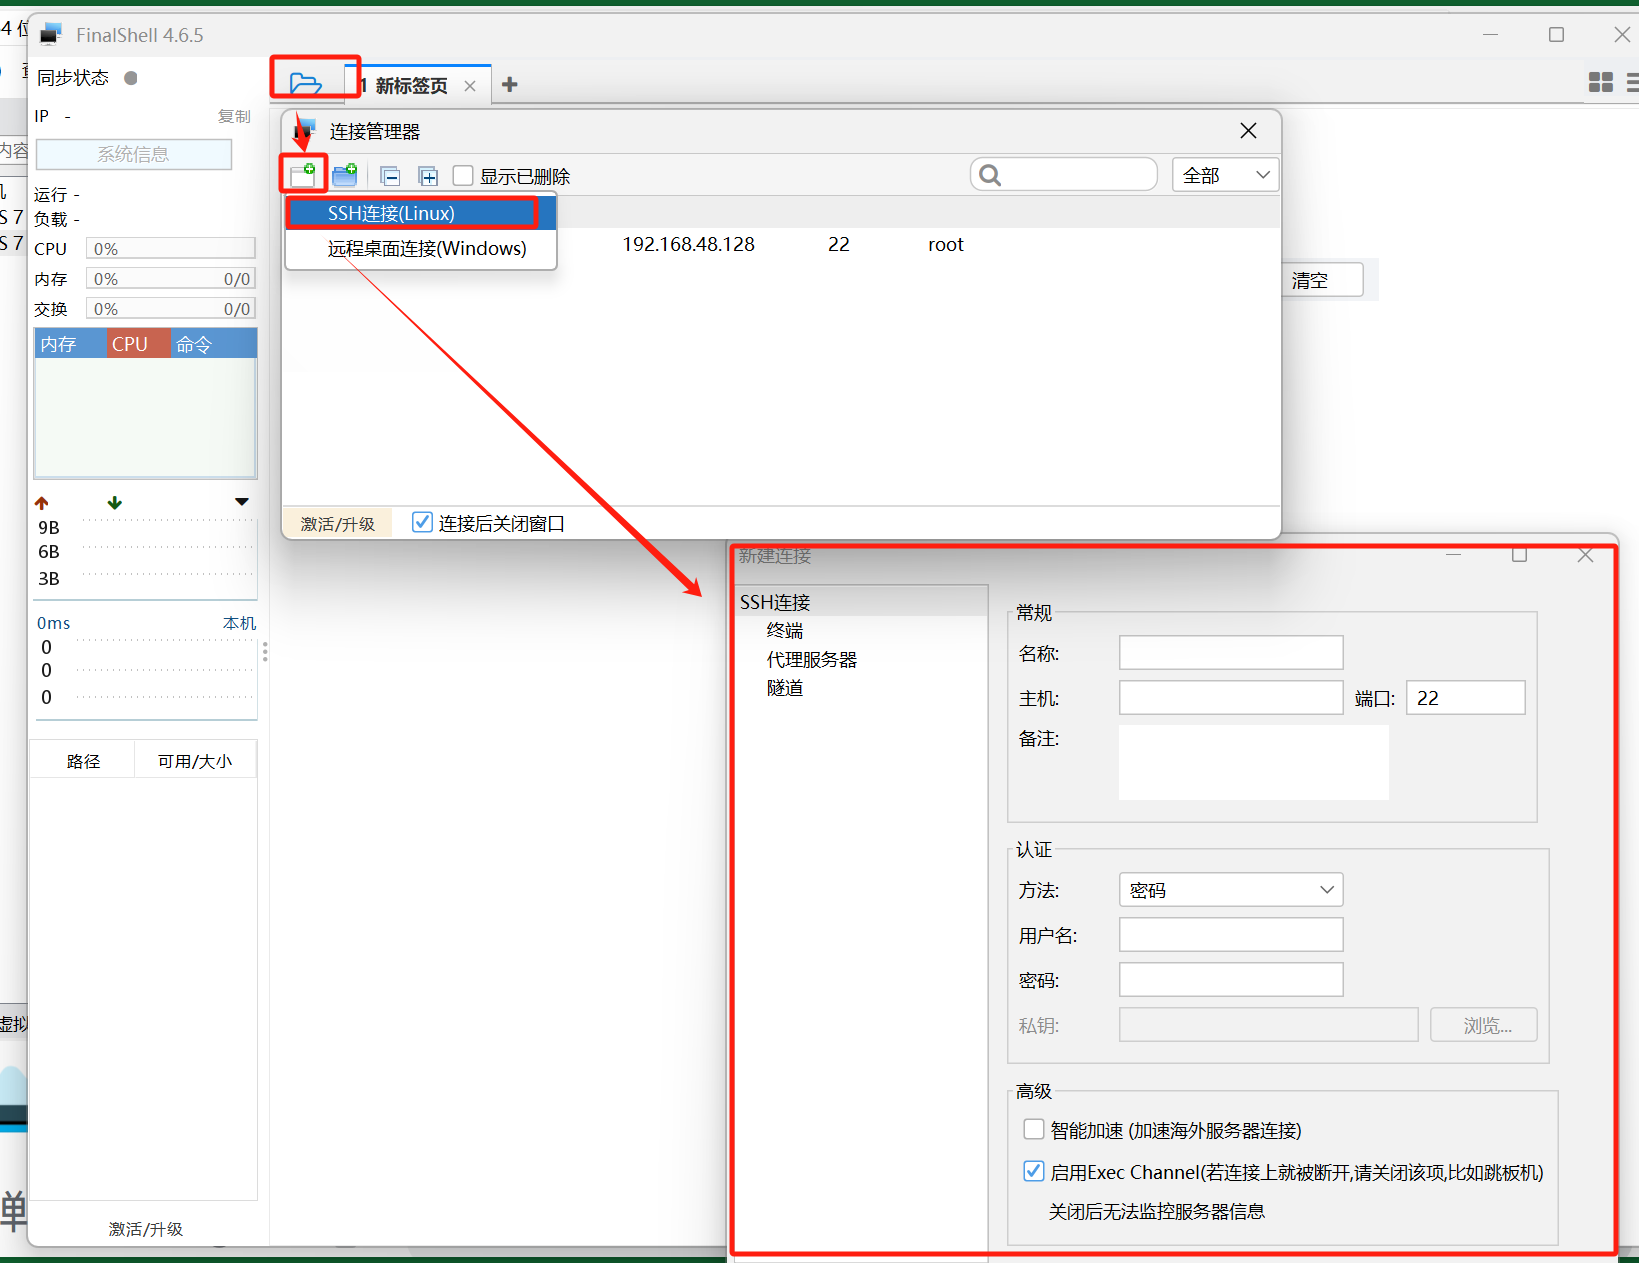1639x1263 pixels.
Task: Click the 主机 input field
Action: tap(1231, 698)
